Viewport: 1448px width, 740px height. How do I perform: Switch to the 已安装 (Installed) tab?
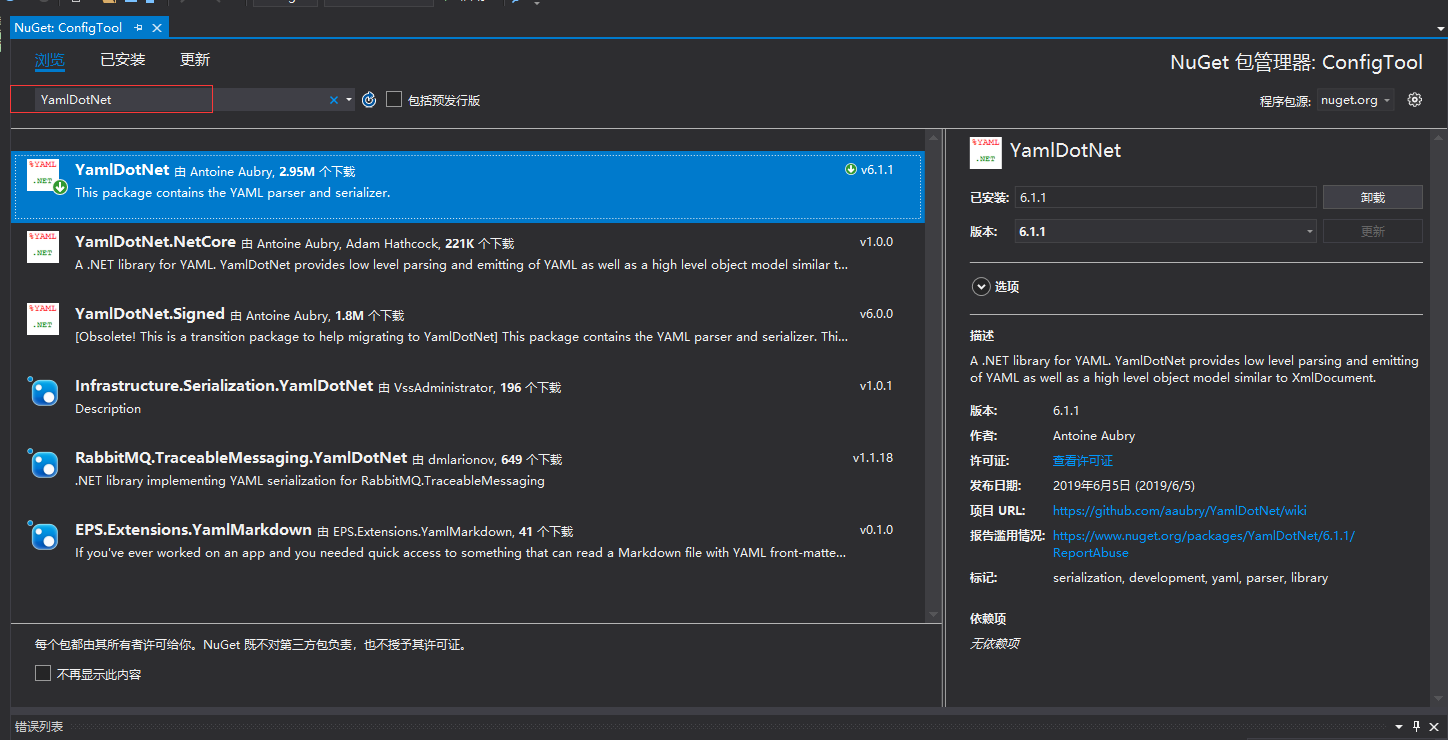pos(123,60)
